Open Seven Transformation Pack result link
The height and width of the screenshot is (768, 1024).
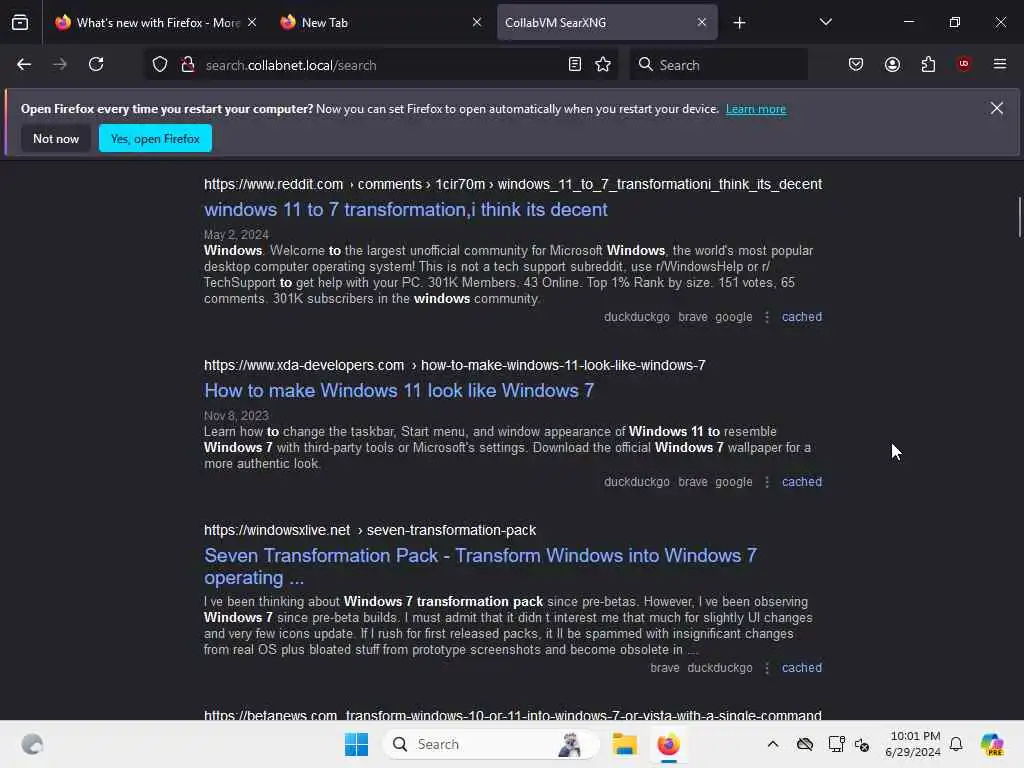coord(480,566)
